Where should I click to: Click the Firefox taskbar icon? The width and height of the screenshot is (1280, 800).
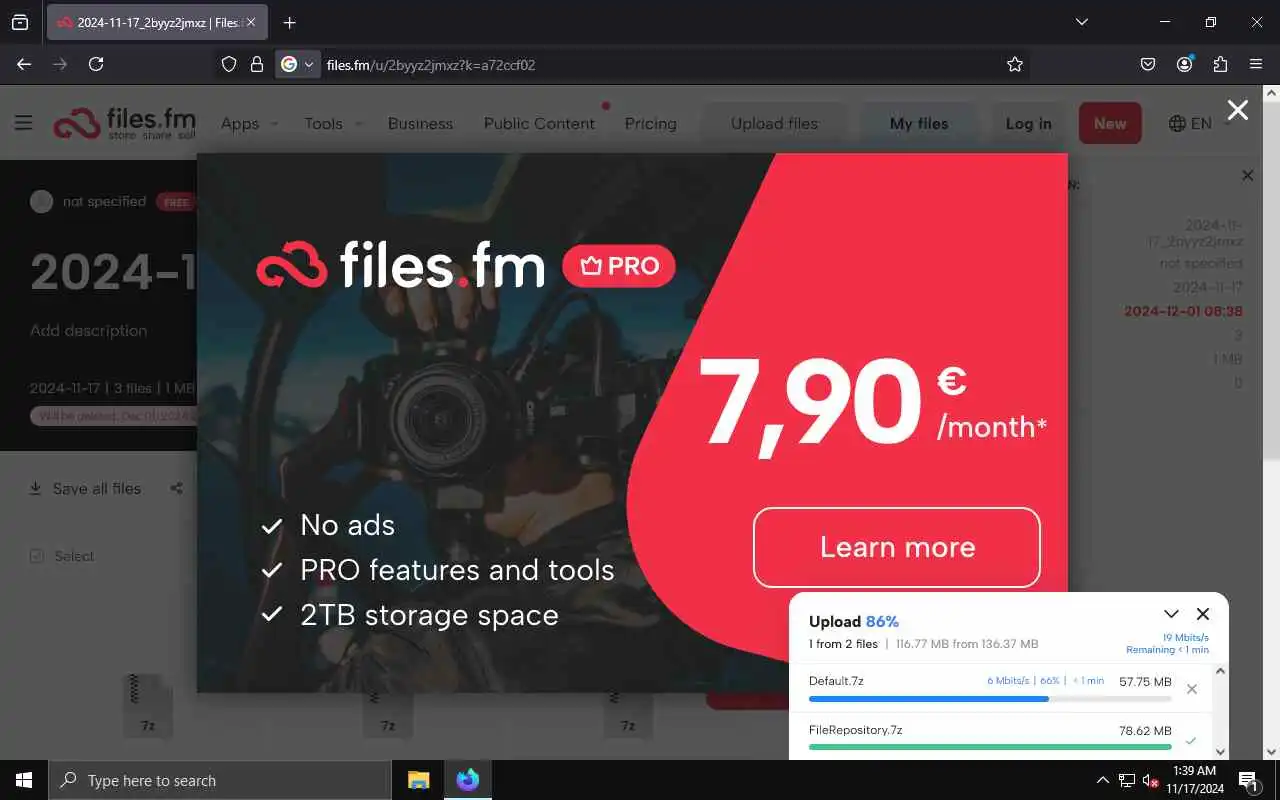pos(467,780)
